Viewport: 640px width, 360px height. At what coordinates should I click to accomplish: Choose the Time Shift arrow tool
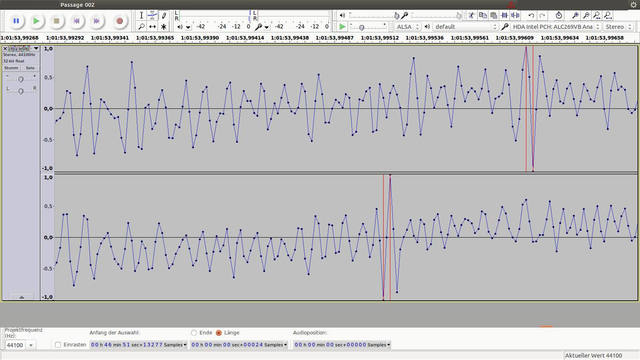pyautogui.click(x=152, y=27)
